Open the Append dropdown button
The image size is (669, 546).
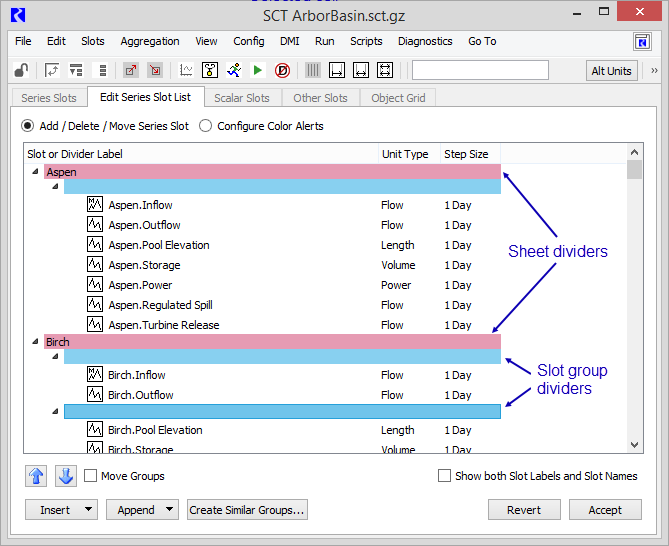(x=142, y=510)
